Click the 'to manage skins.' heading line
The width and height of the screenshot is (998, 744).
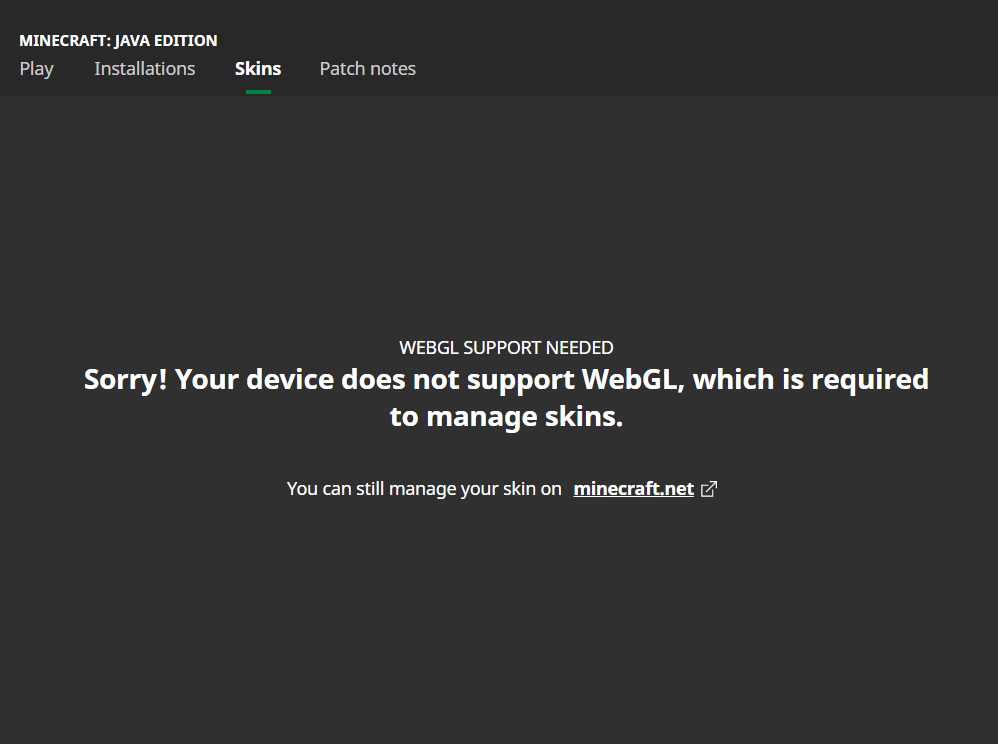pyautogui.click(x=506, y=417)
